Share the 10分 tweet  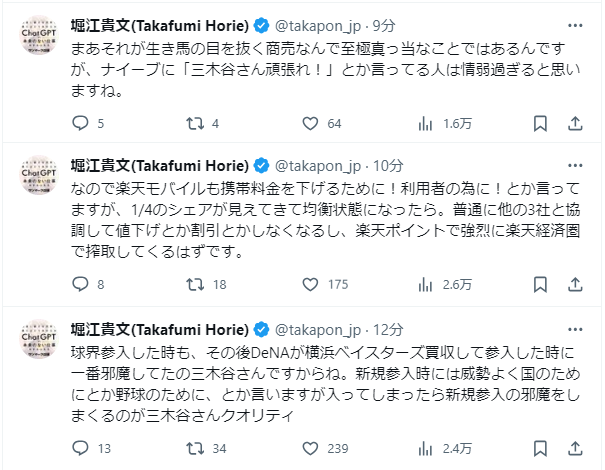(575, 284)
